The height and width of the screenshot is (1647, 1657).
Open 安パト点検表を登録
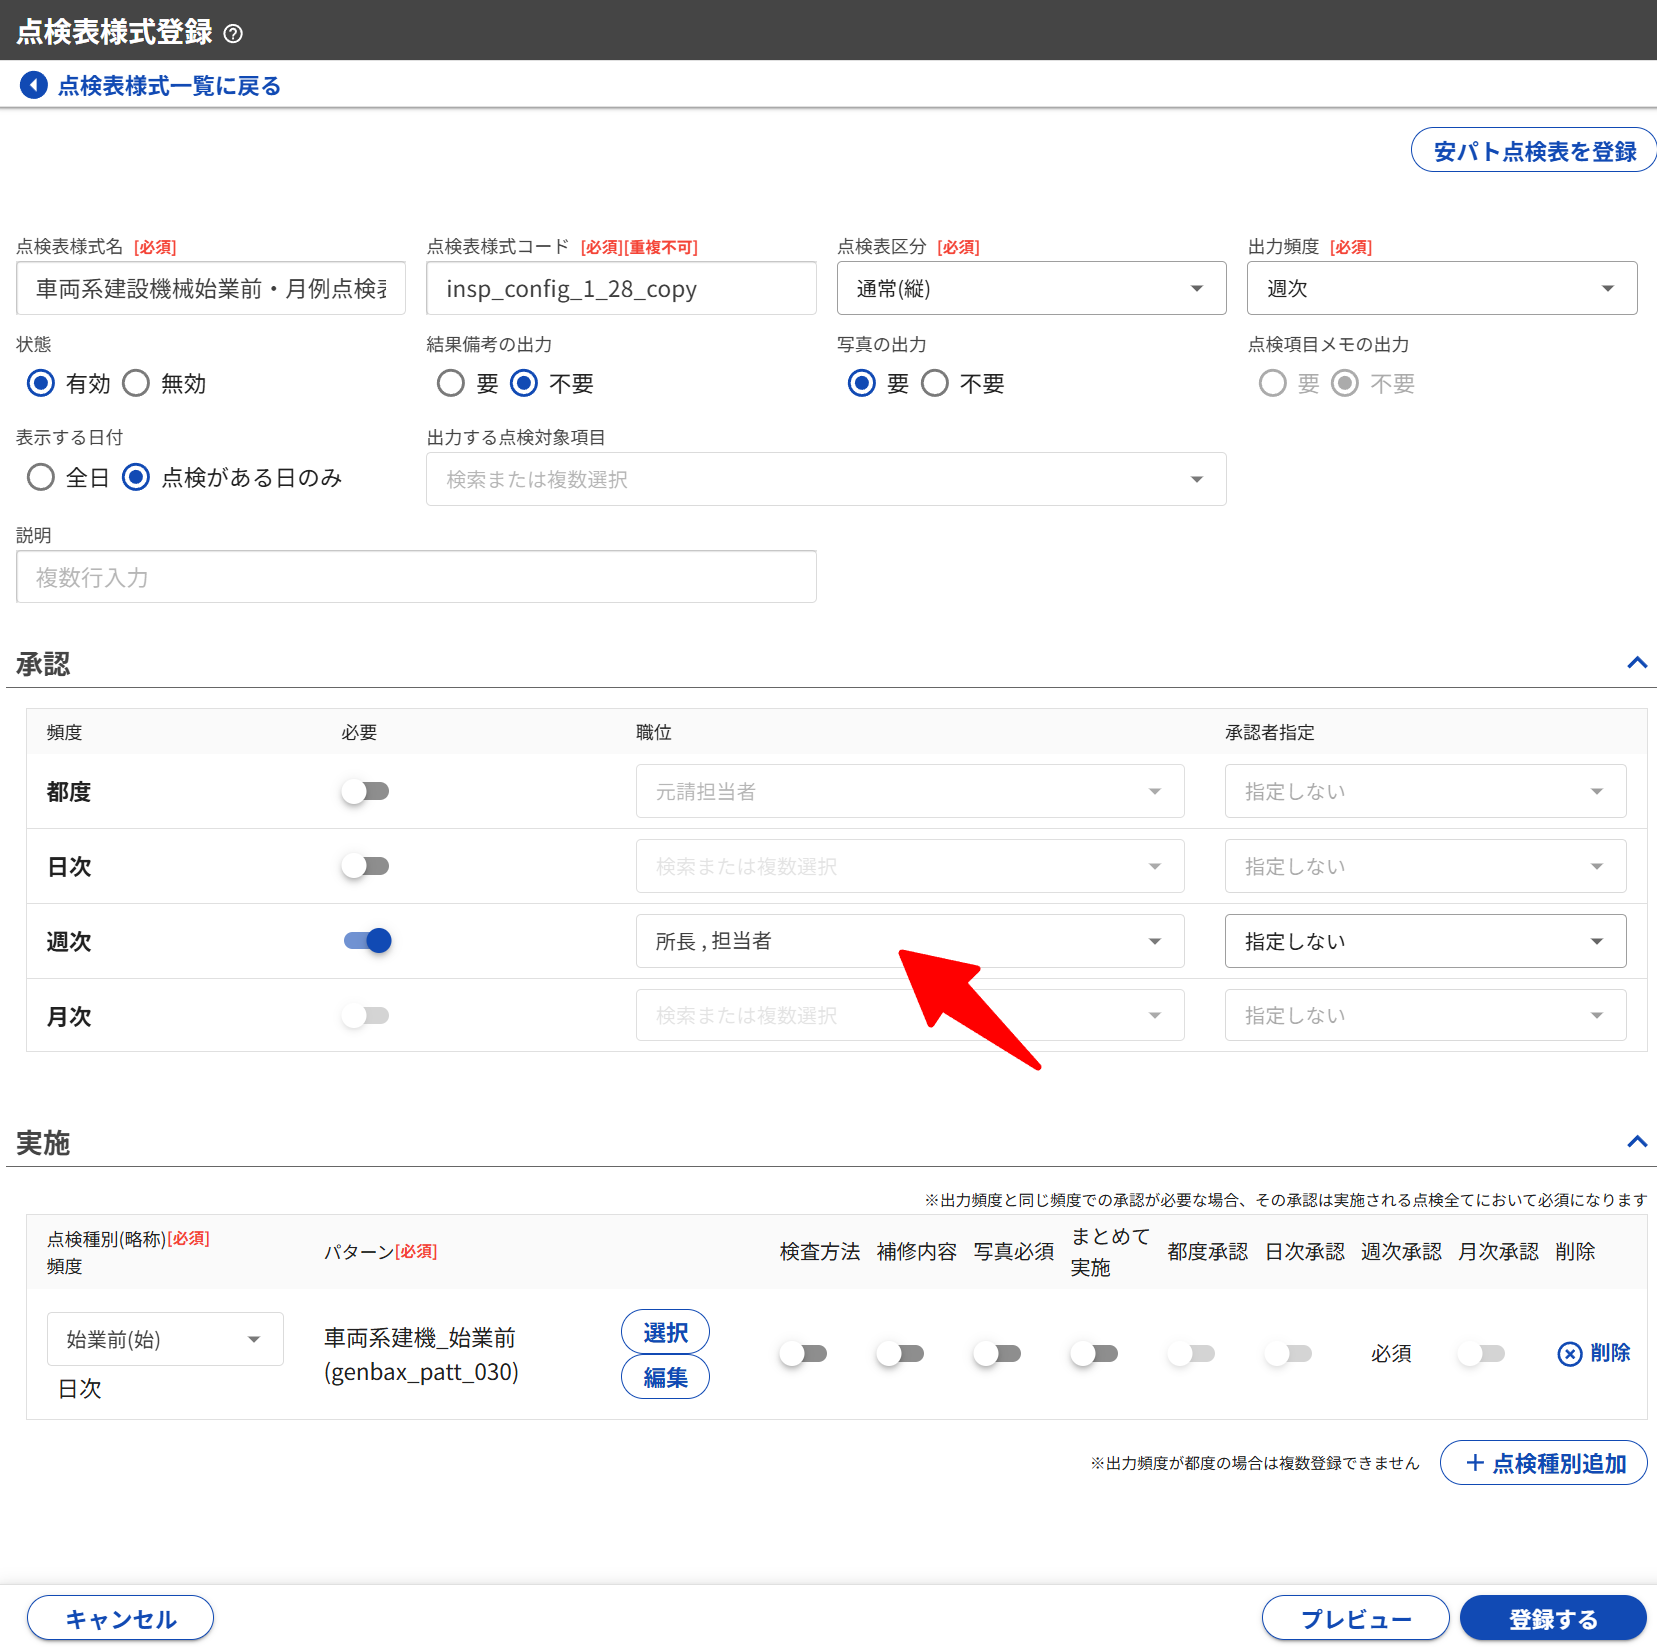point(1534,150)
